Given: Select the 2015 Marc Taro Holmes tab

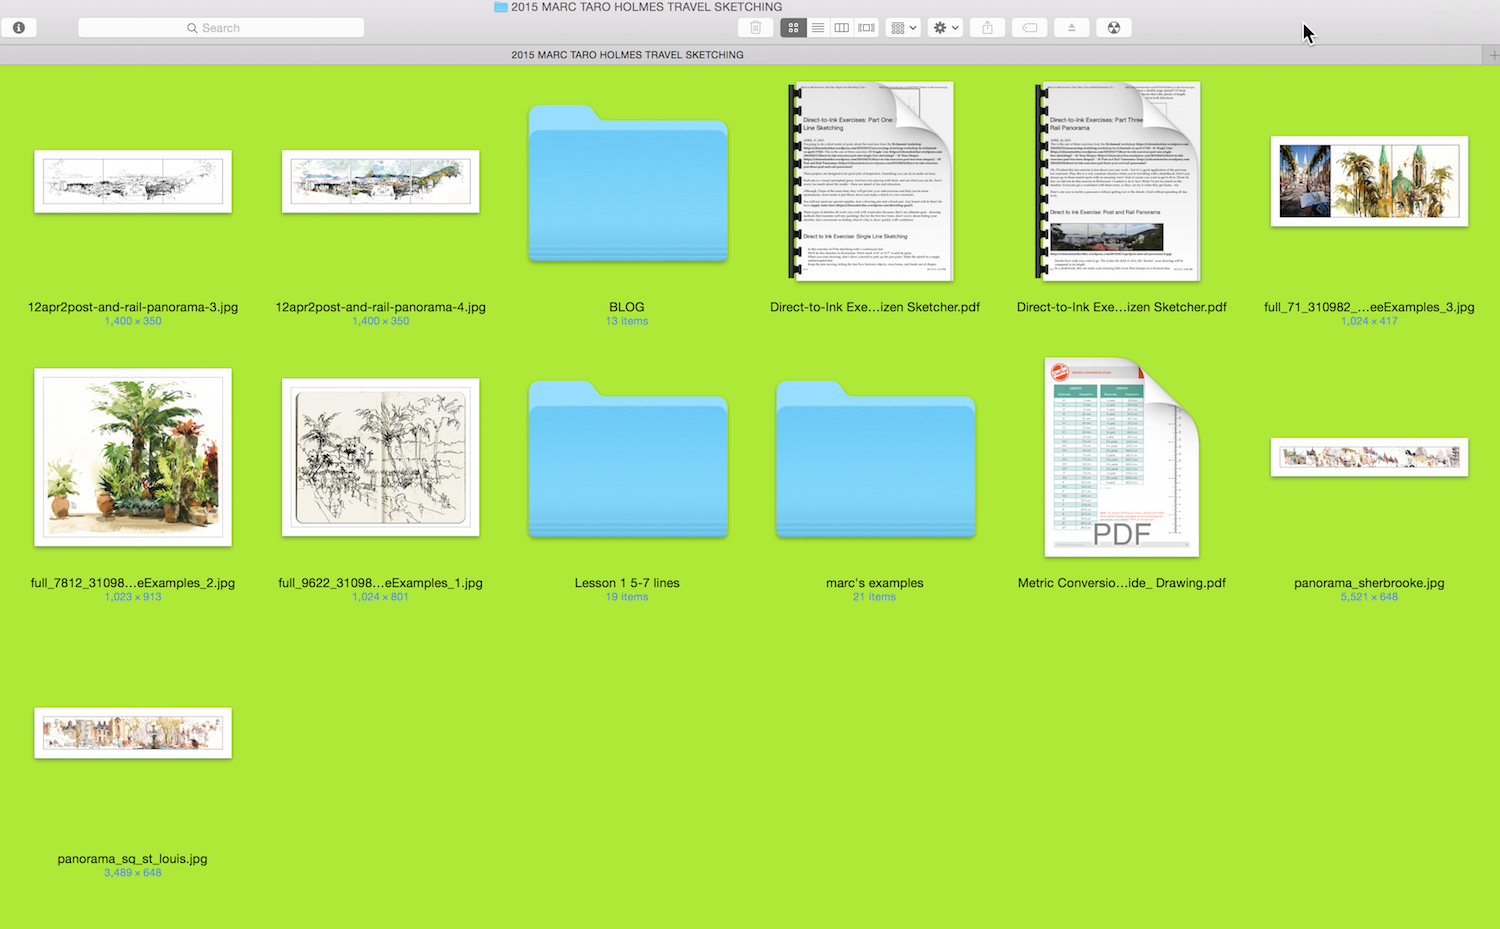Looking at the screenshot, I should click(627, 55).
